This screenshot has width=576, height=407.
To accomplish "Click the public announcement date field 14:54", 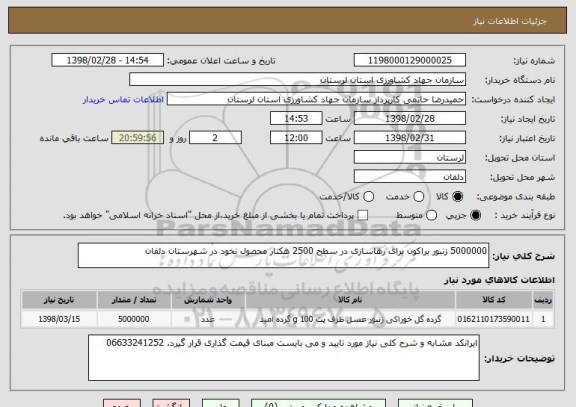I will [108, 60].
